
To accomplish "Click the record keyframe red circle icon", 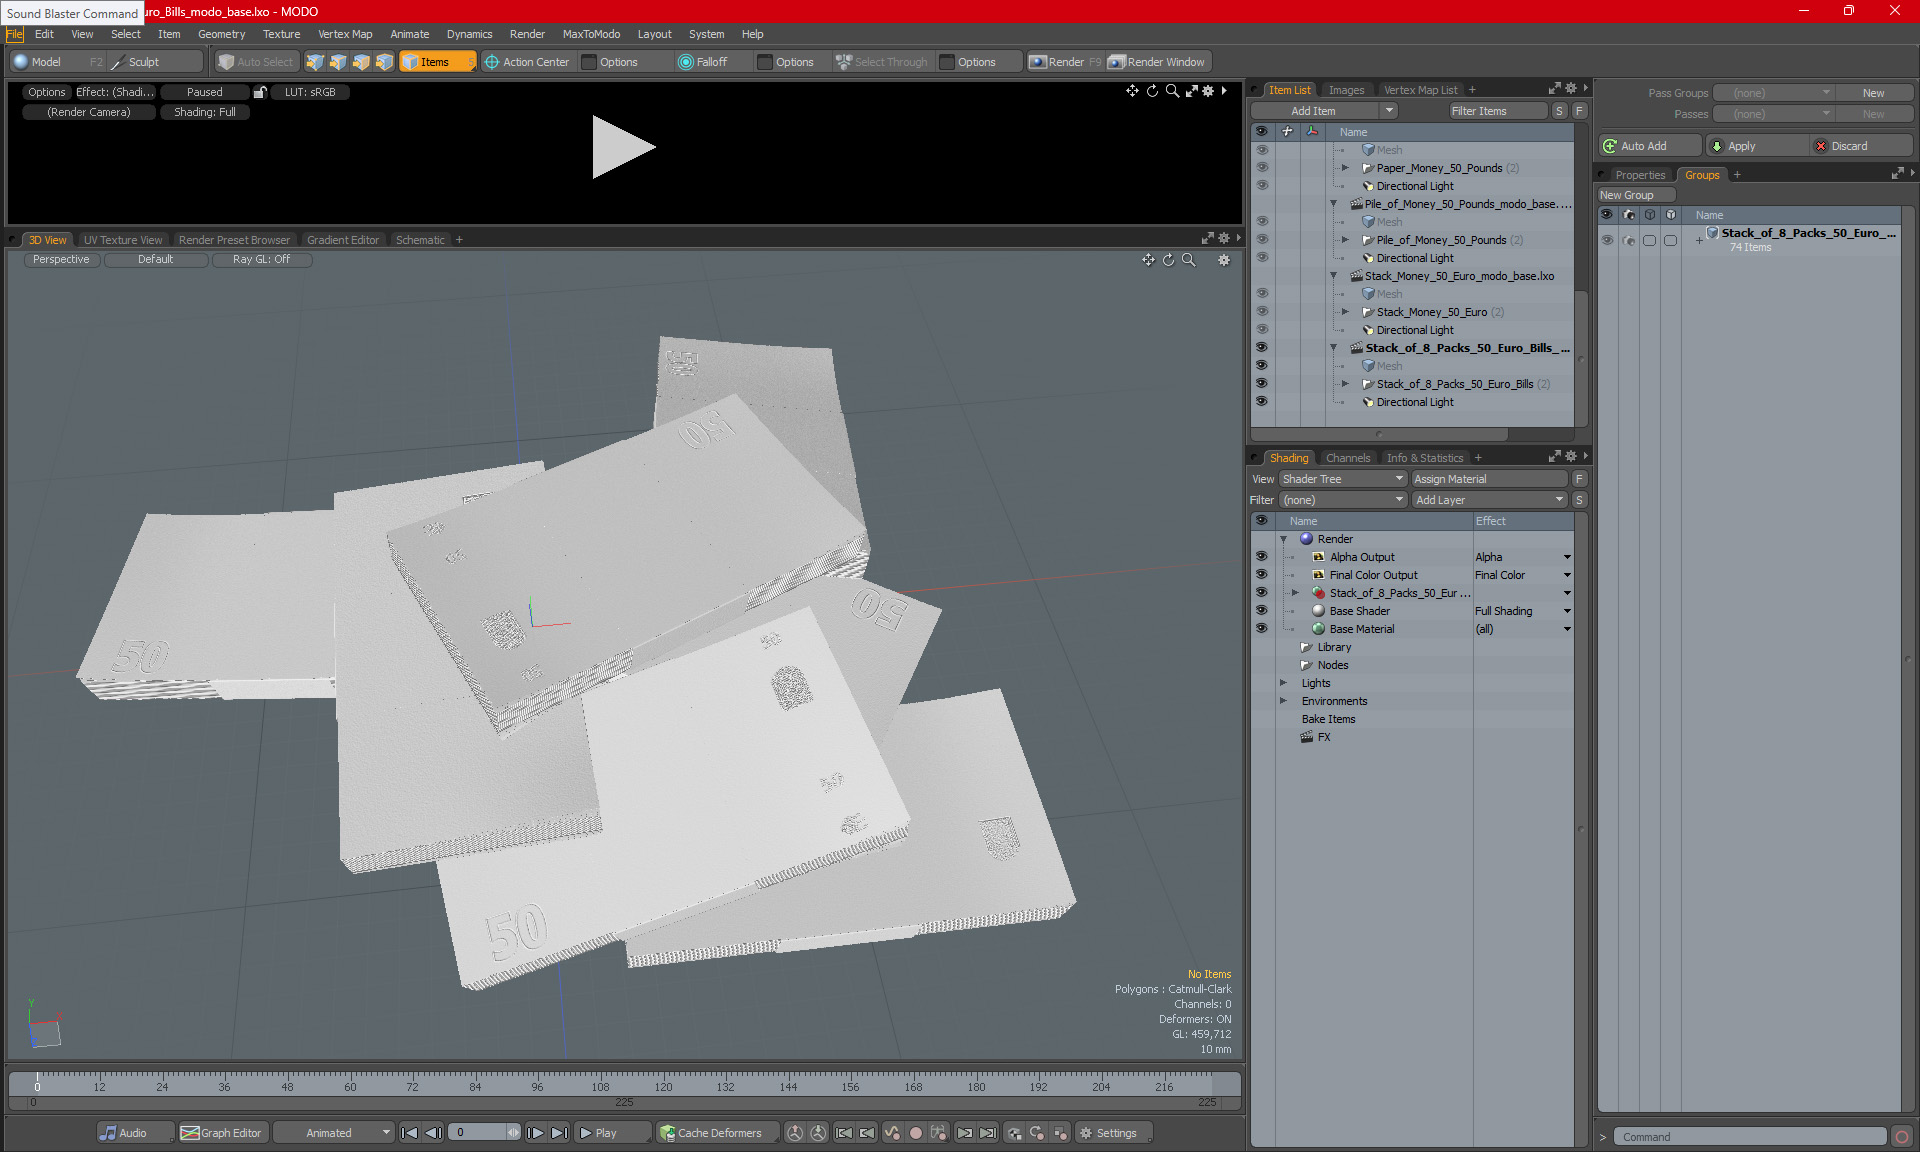I will point(915,1133).
